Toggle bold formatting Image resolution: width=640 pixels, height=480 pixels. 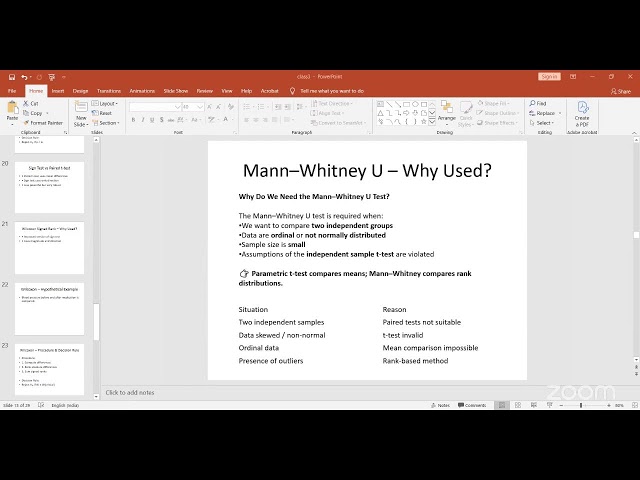pyautogui.click(x=133, y=120)
